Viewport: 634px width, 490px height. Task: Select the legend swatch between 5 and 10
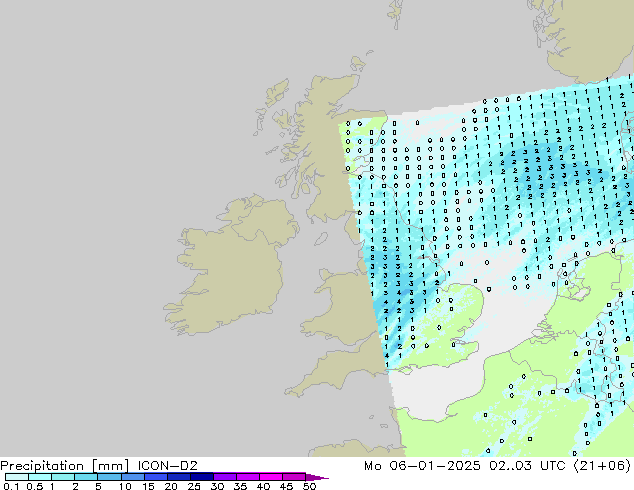(109, 477)
